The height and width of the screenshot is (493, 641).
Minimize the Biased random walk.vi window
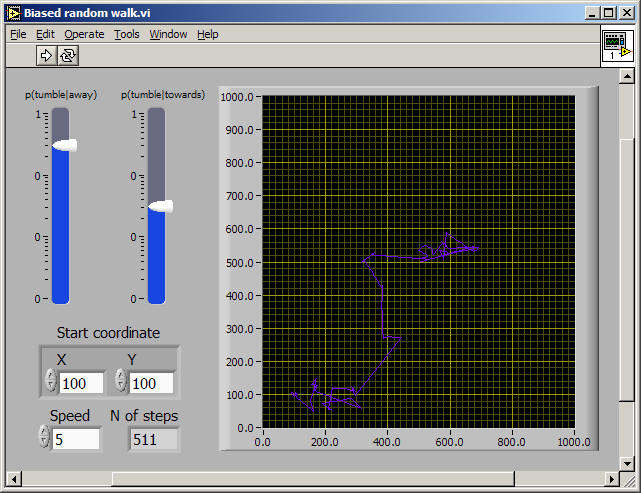[x=592, y=13]
